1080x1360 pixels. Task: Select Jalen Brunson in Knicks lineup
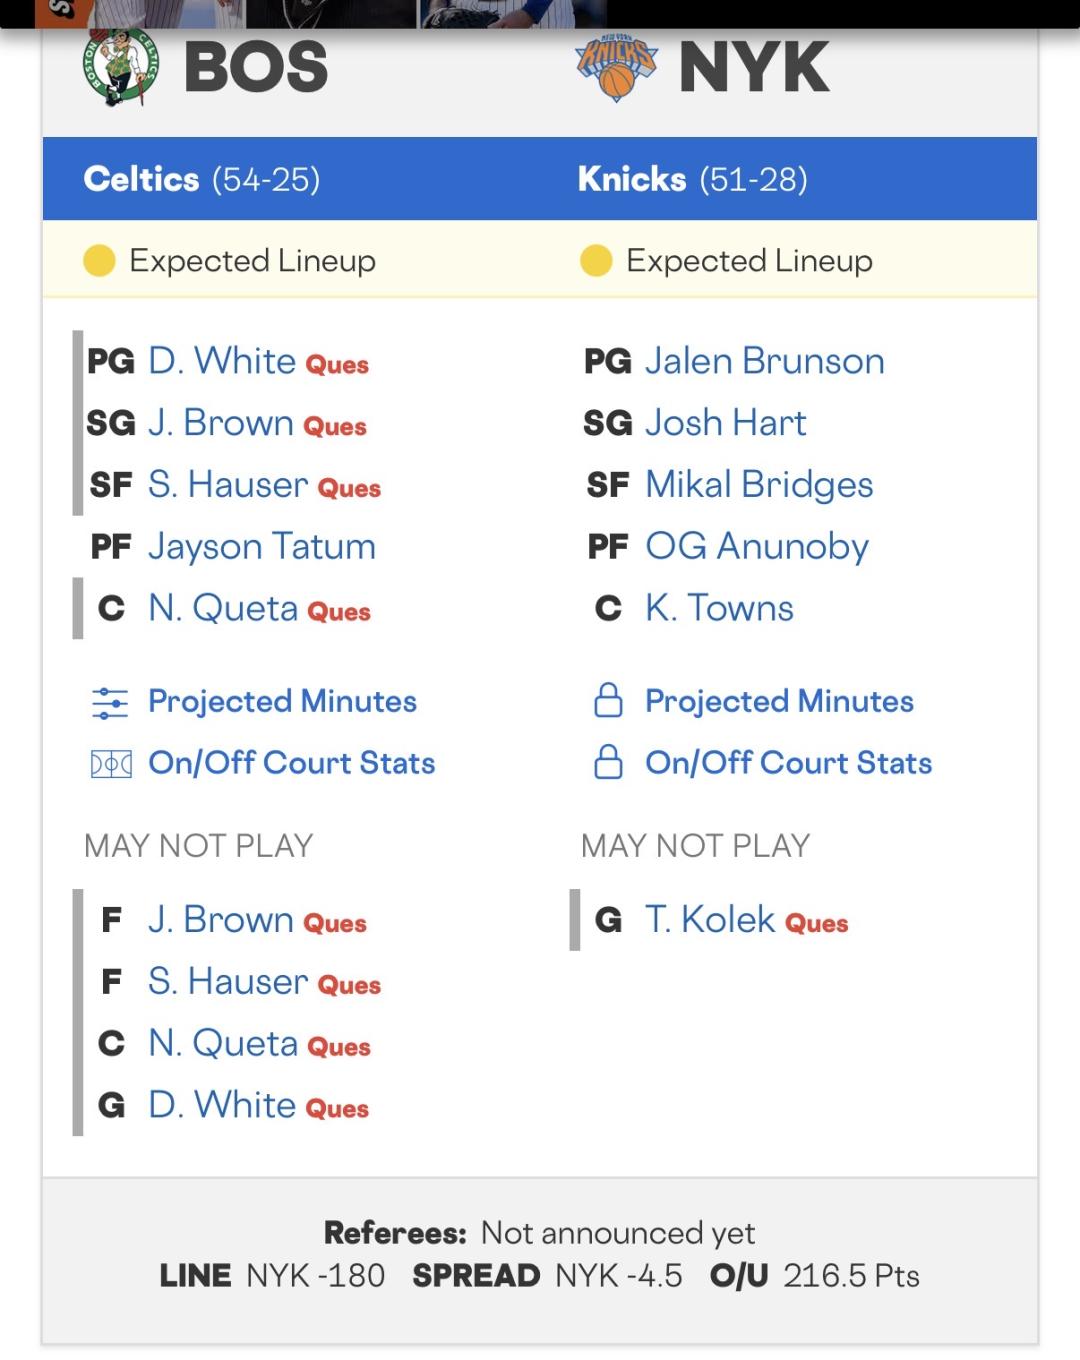[764, 361]
